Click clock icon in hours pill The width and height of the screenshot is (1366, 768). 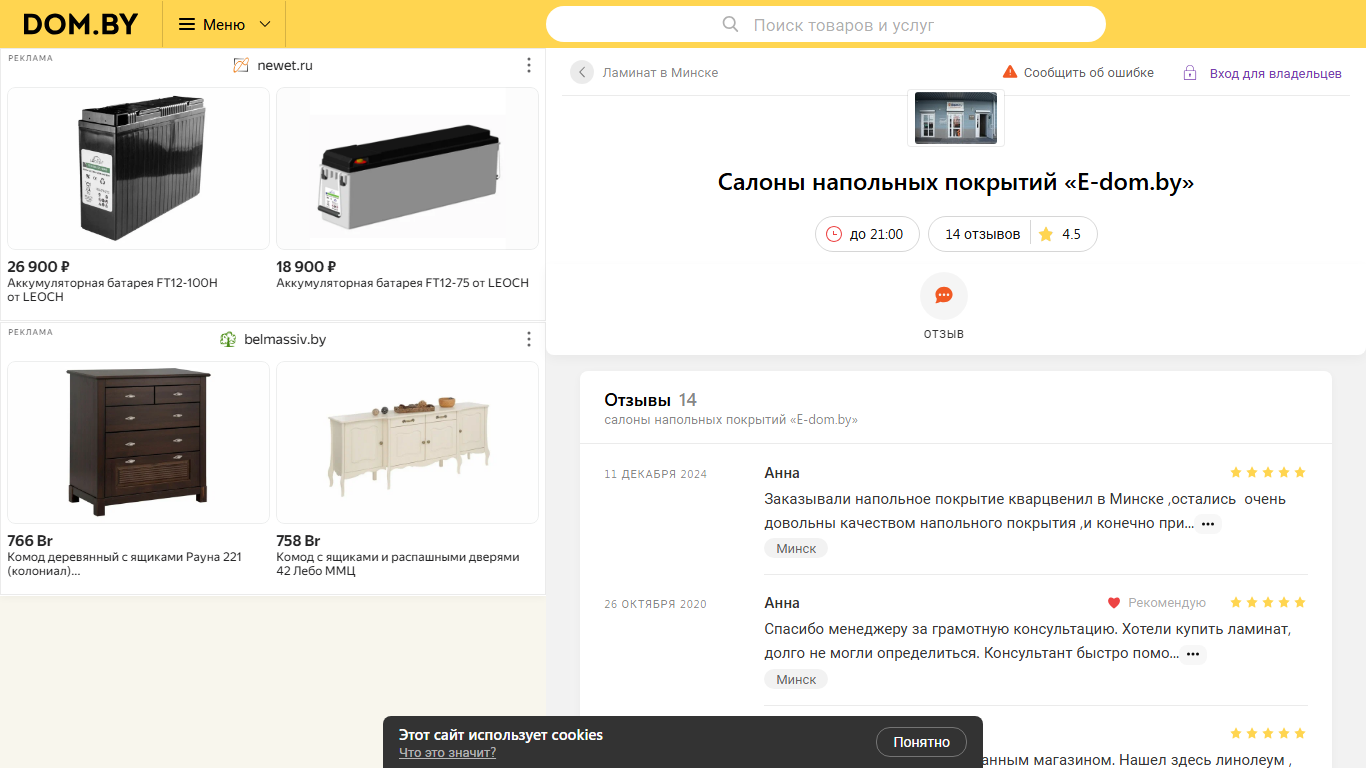point(834,234)
